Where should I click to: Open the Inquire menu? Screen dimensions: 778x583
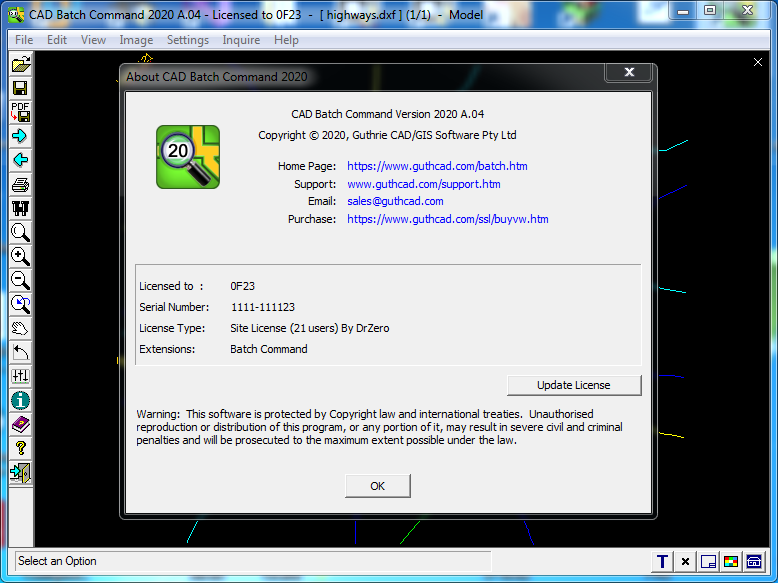point(241,40)
